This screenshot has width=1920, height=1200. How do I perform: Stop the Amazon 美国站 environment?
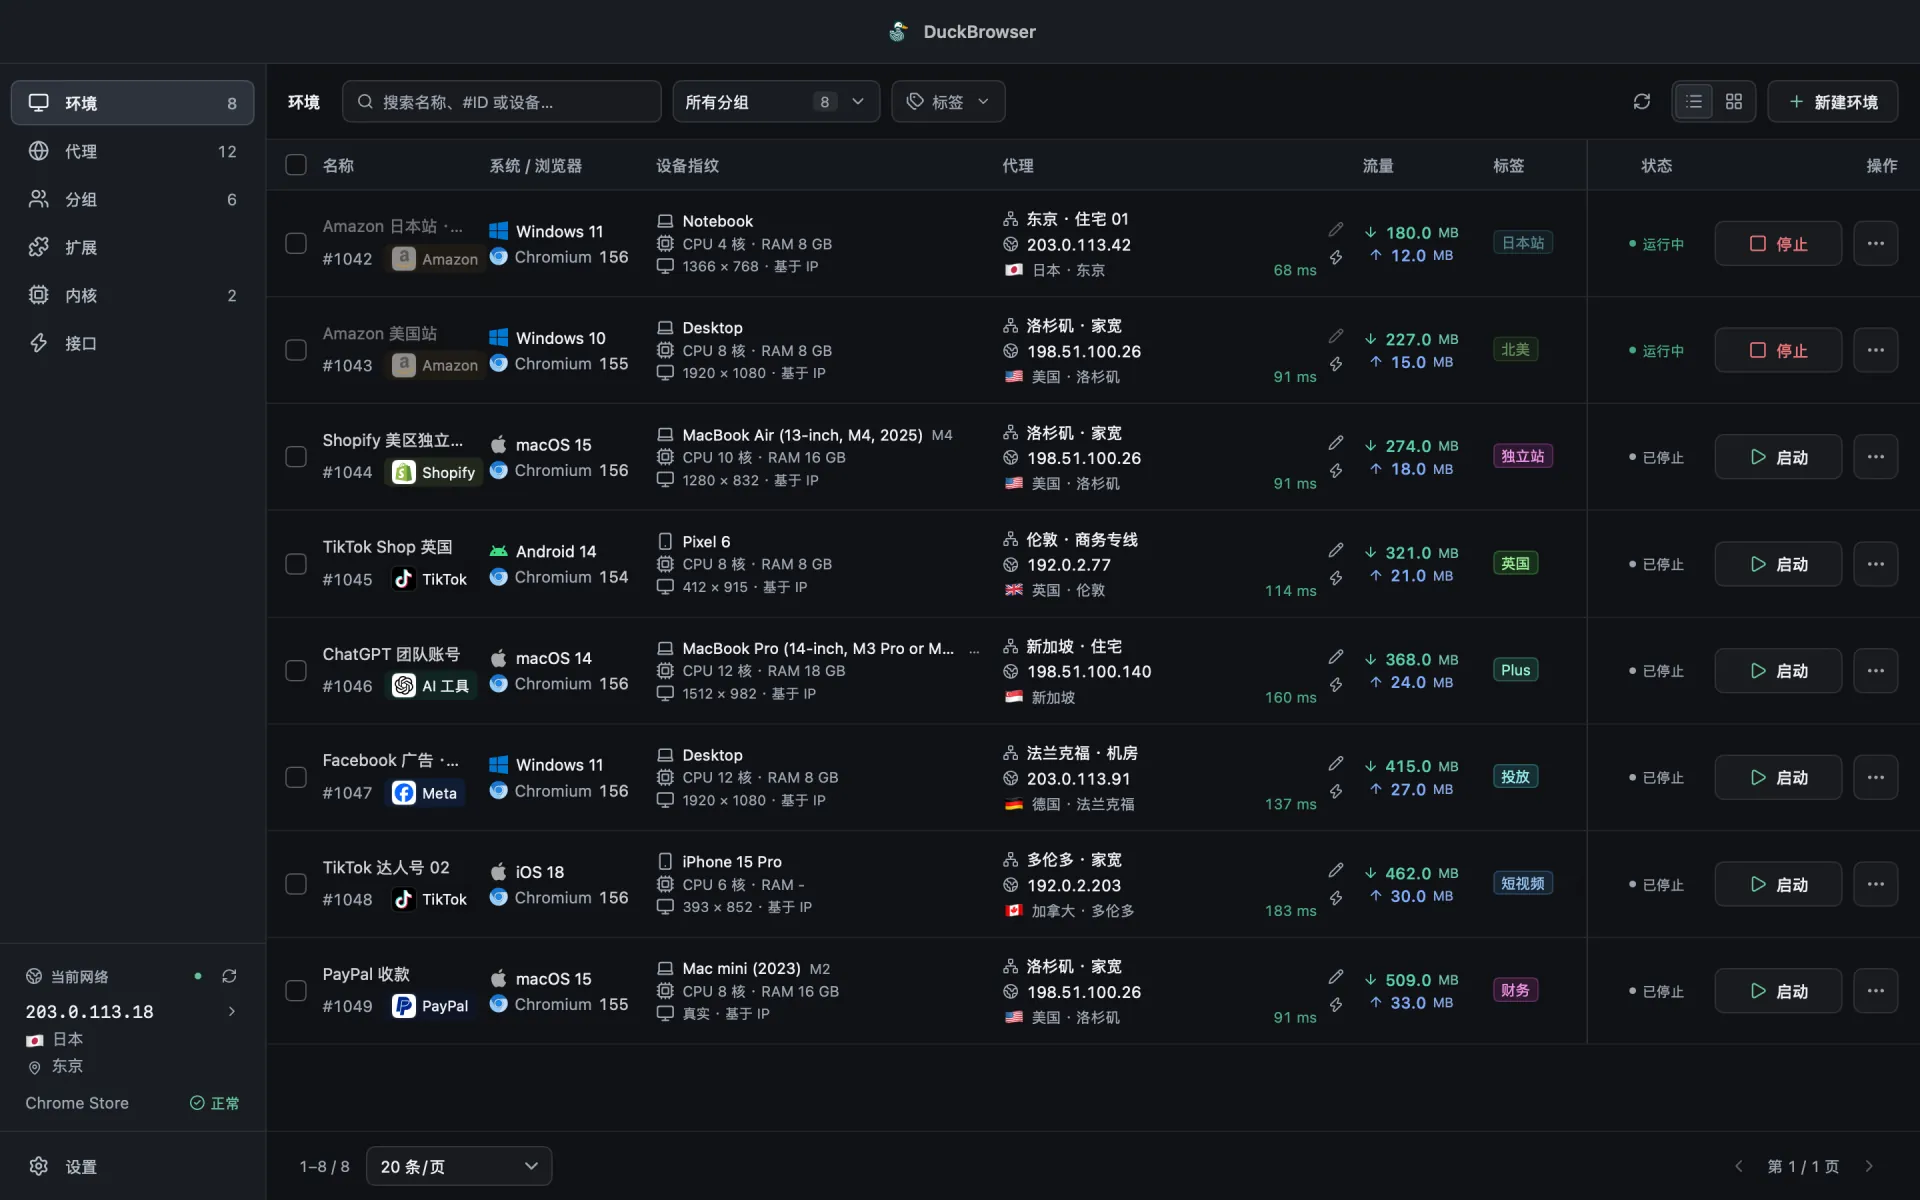(1778, 350)
